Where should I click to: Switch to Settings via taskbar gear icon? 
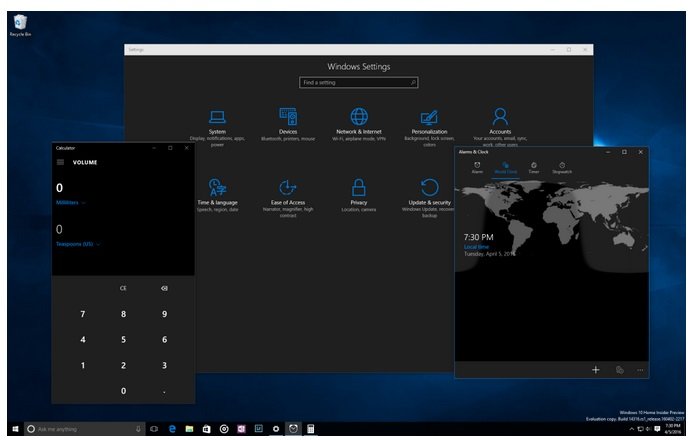pos(276,429)
